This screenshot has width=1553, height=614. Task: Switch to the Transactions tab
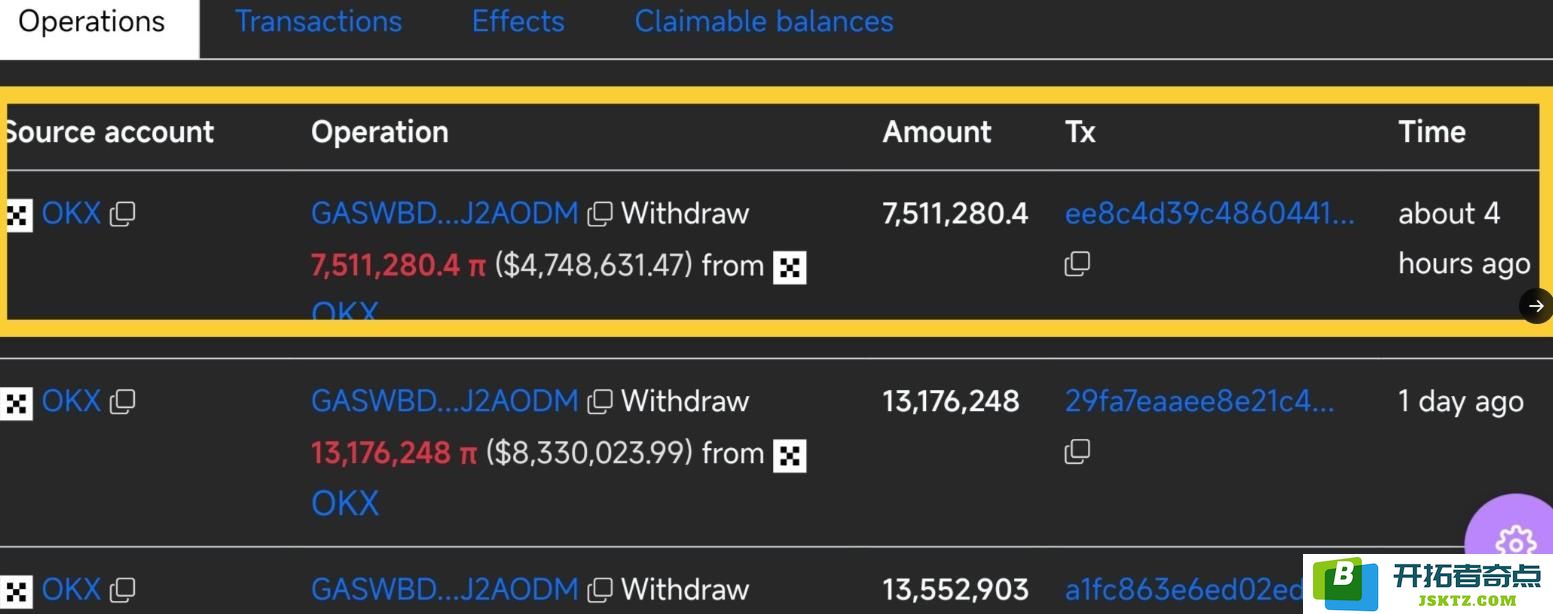[x=318, y=21]
